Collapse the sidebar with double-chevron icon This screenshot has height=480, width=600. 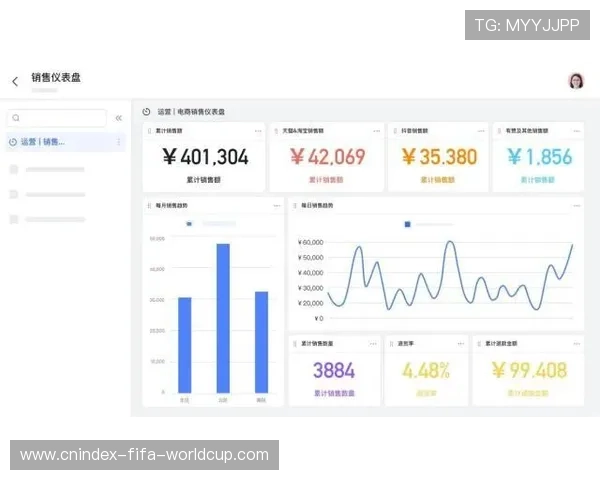[119, 118]
